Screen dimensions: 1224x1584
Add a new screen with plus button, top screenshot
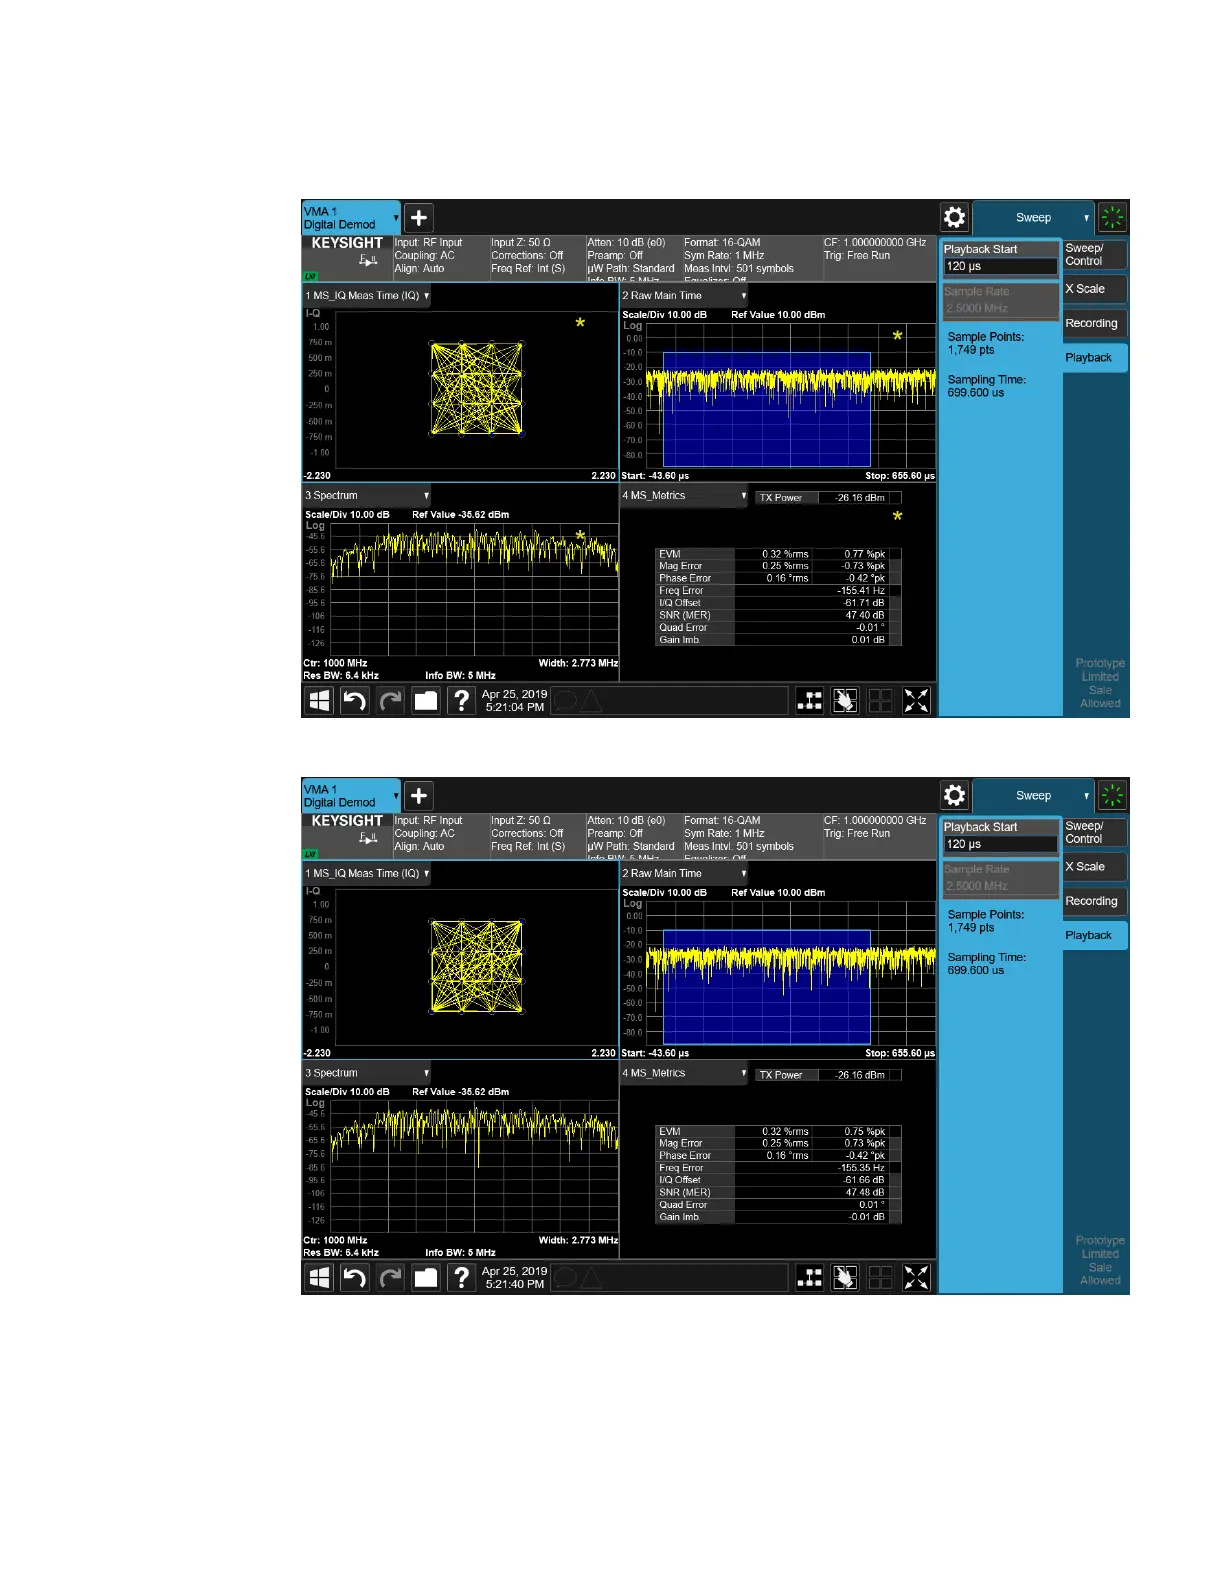pyautogui.click(x=419, y=217)
